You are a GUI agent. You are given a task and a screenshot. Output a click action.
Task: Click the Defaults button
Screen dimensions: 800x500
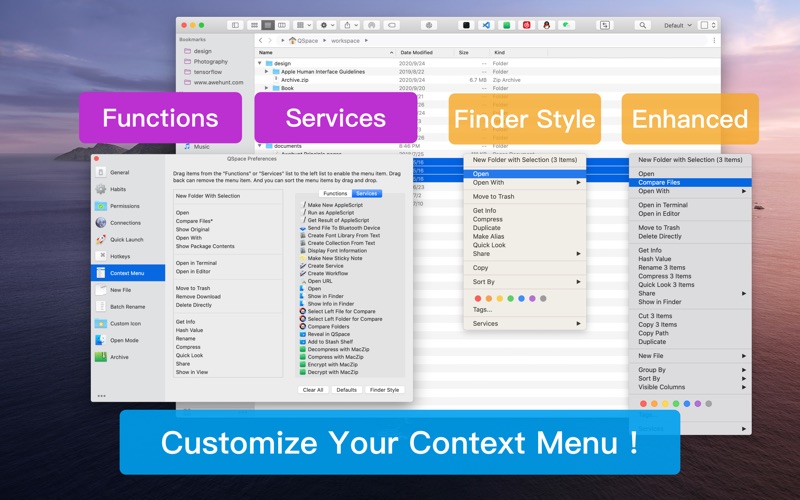click(346, 390)
